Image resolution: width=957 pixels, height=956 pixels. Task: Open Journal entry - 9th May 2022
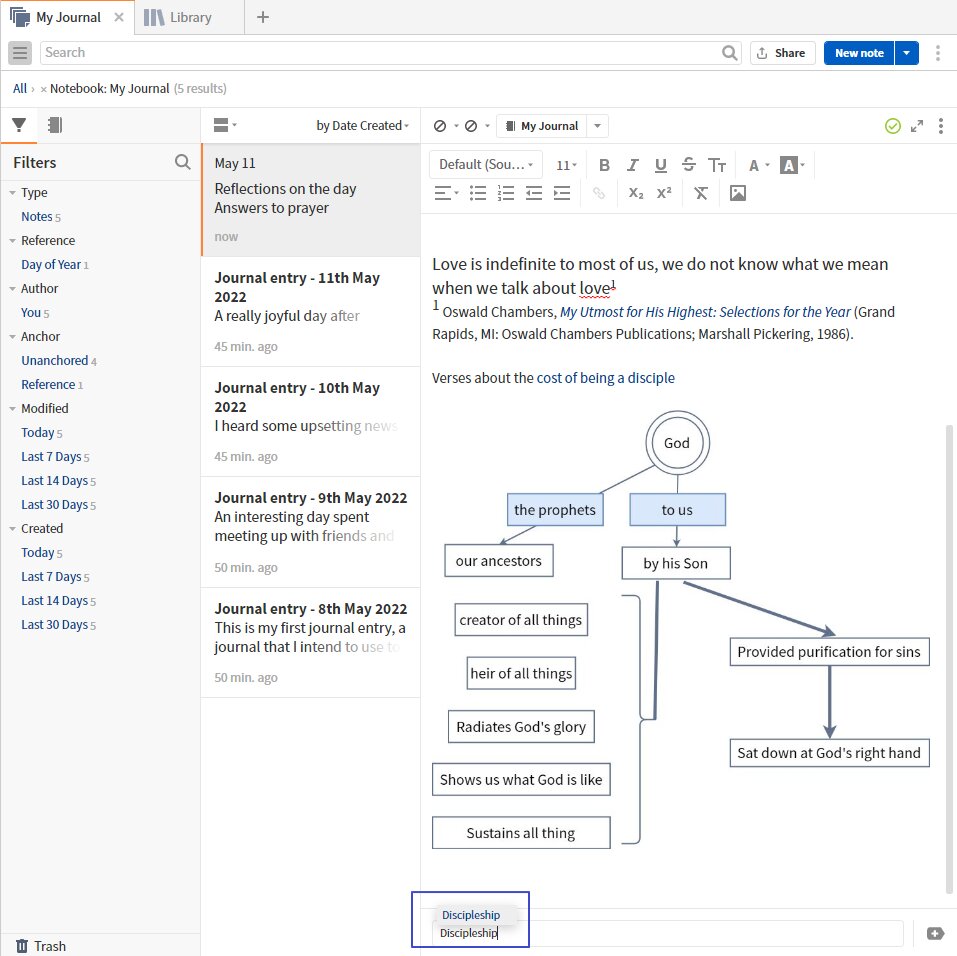pos(311,532)
